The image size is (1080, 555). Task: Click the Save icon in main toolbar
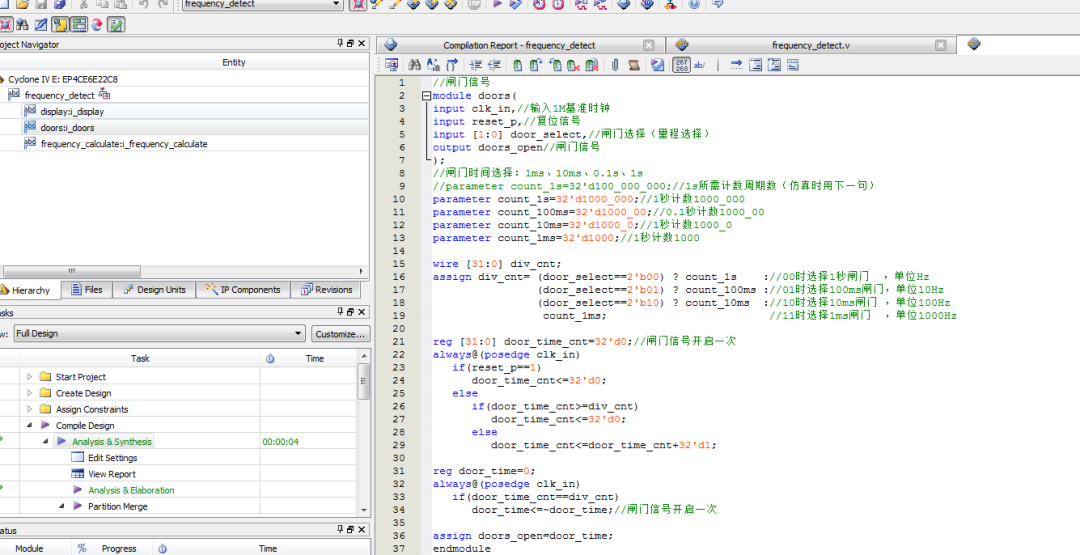tap(40, 5)
